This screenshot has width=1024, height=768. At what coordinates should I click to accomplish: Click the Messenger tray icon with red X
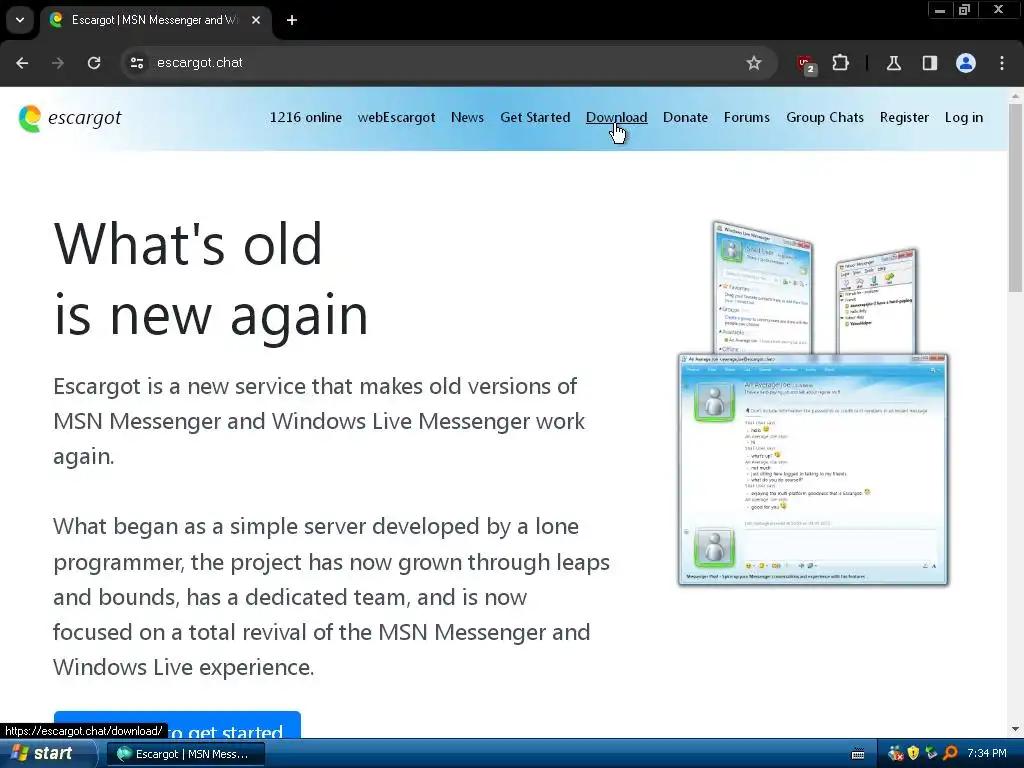point(896,754)
